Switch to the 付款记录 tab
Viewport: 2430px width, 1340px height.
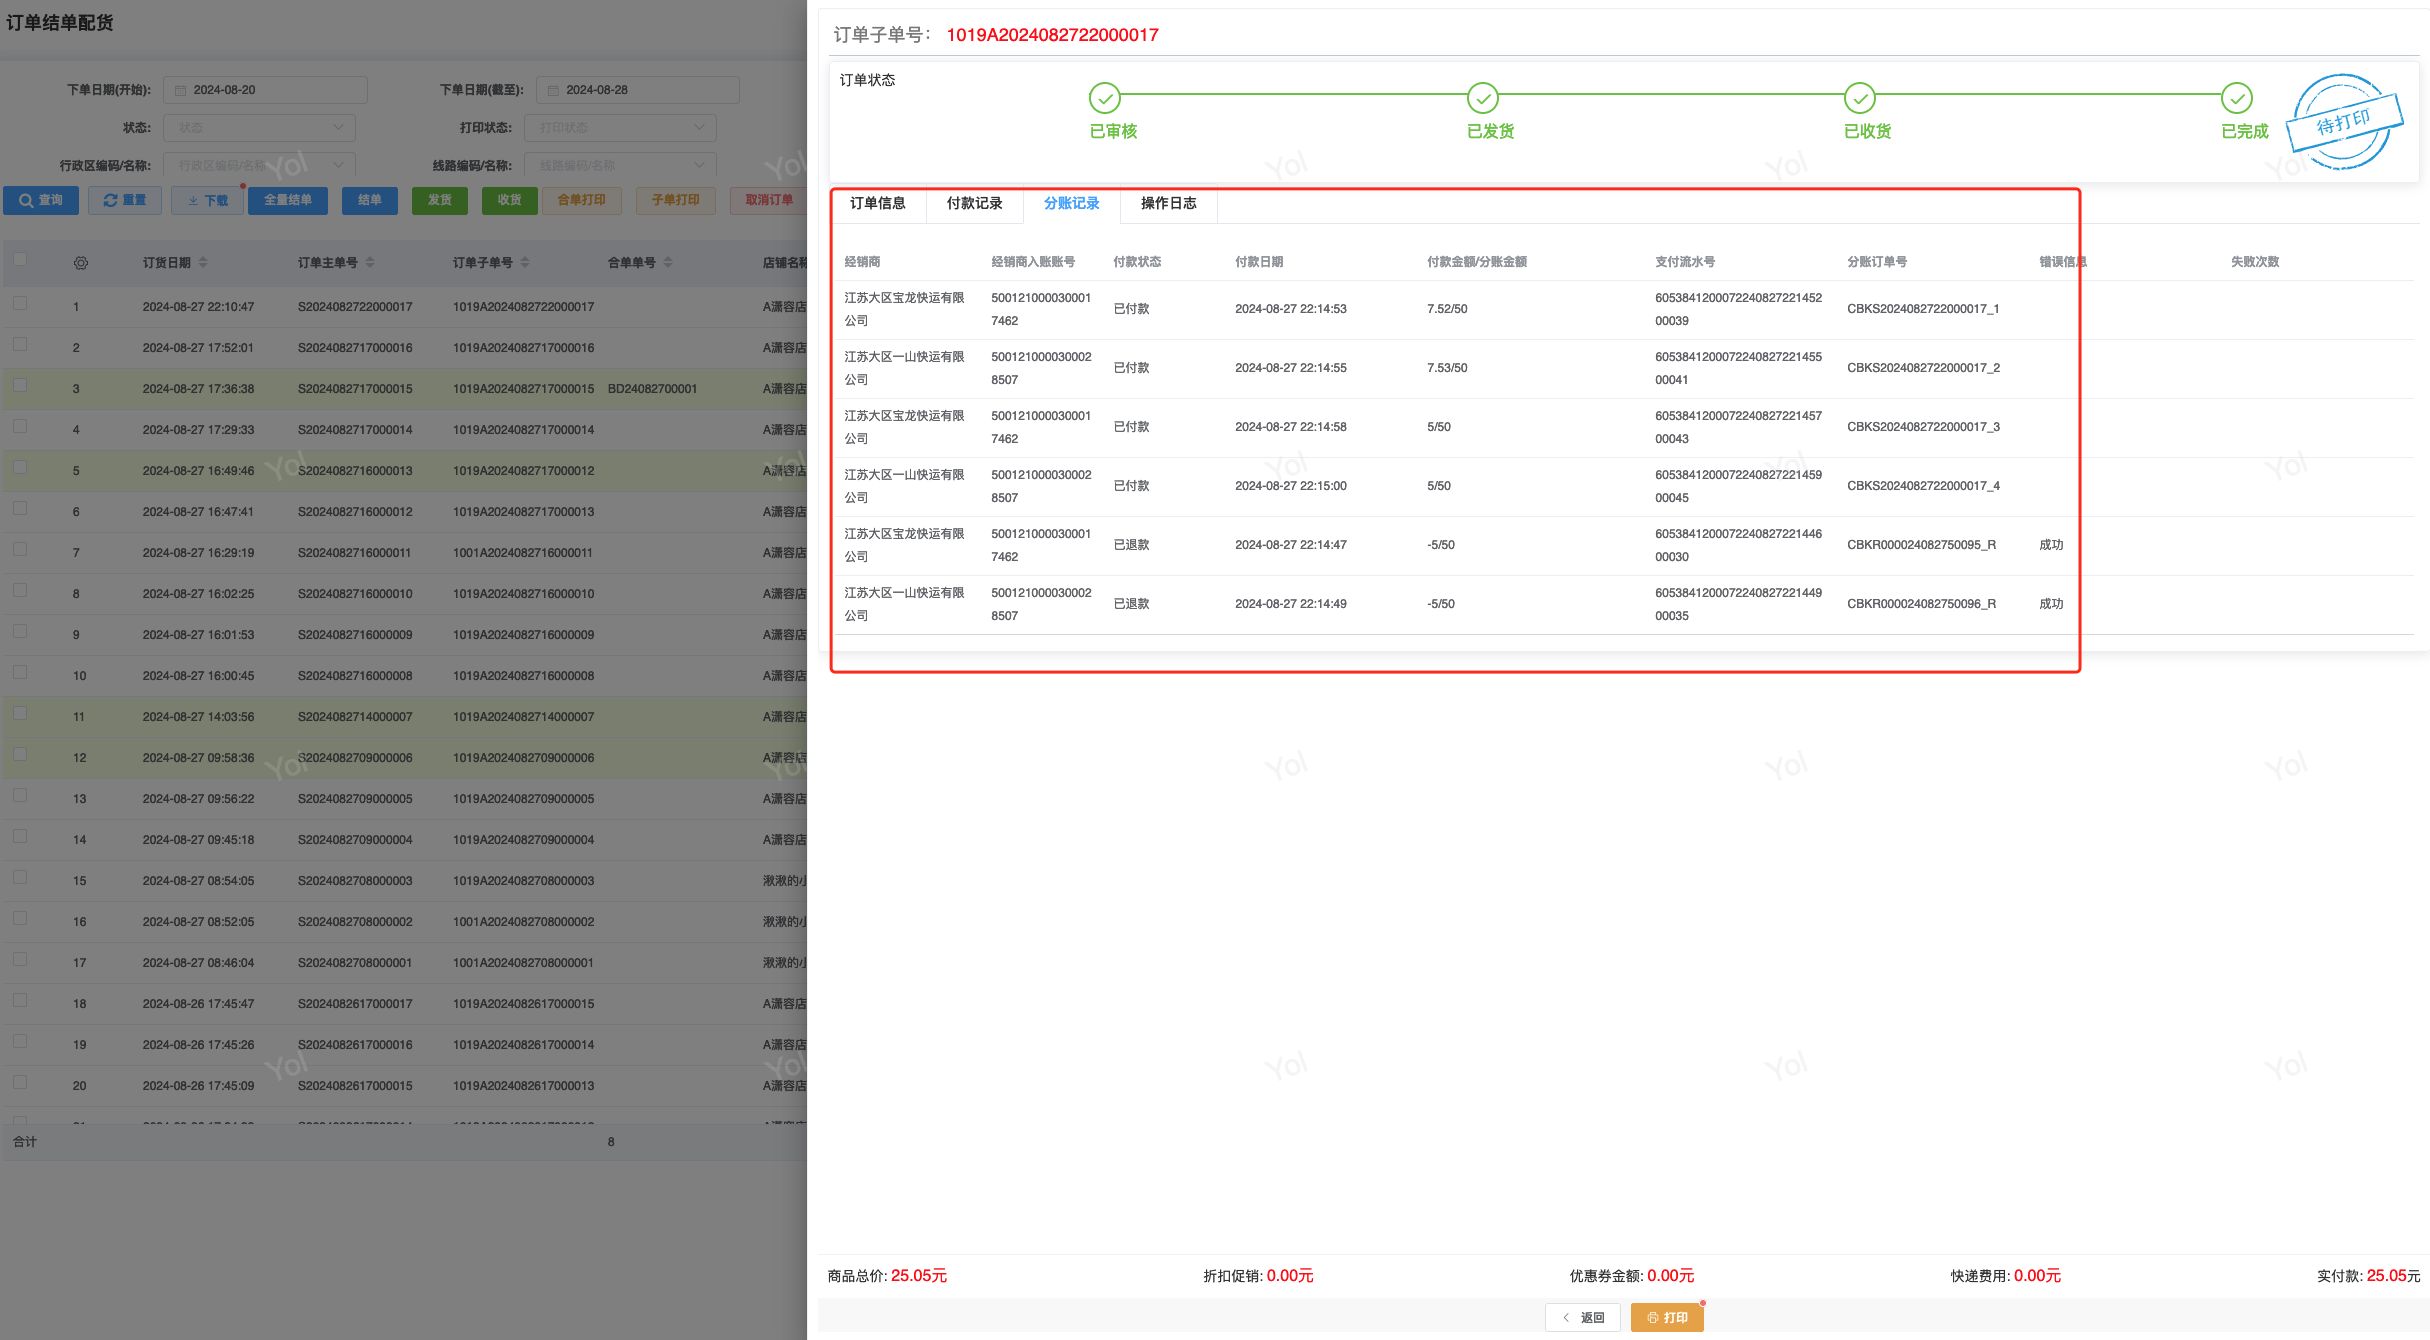tap(974, 203)
